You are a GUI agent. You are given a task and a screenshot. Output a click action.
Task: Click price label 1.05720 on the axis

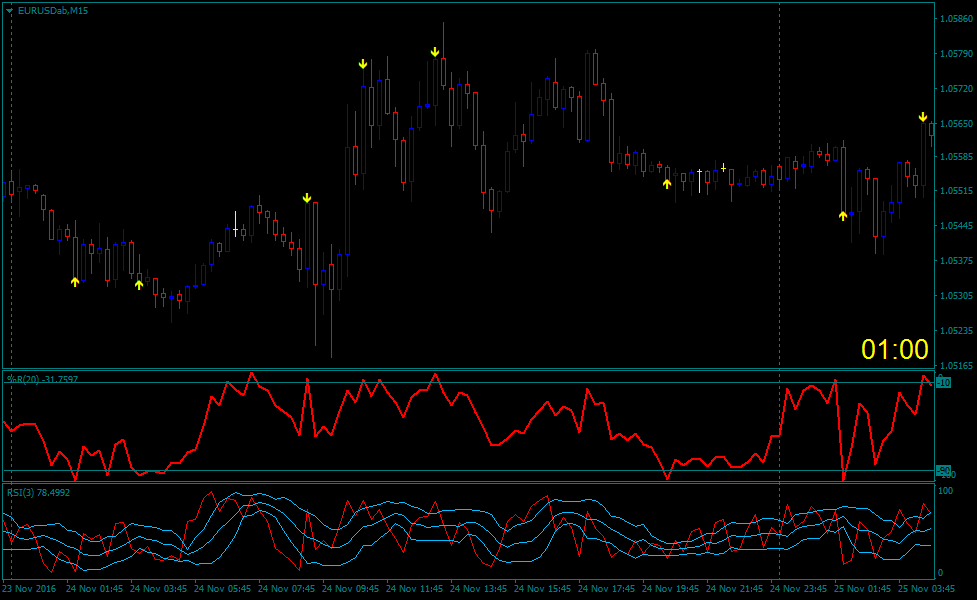[x=956, y=89]
